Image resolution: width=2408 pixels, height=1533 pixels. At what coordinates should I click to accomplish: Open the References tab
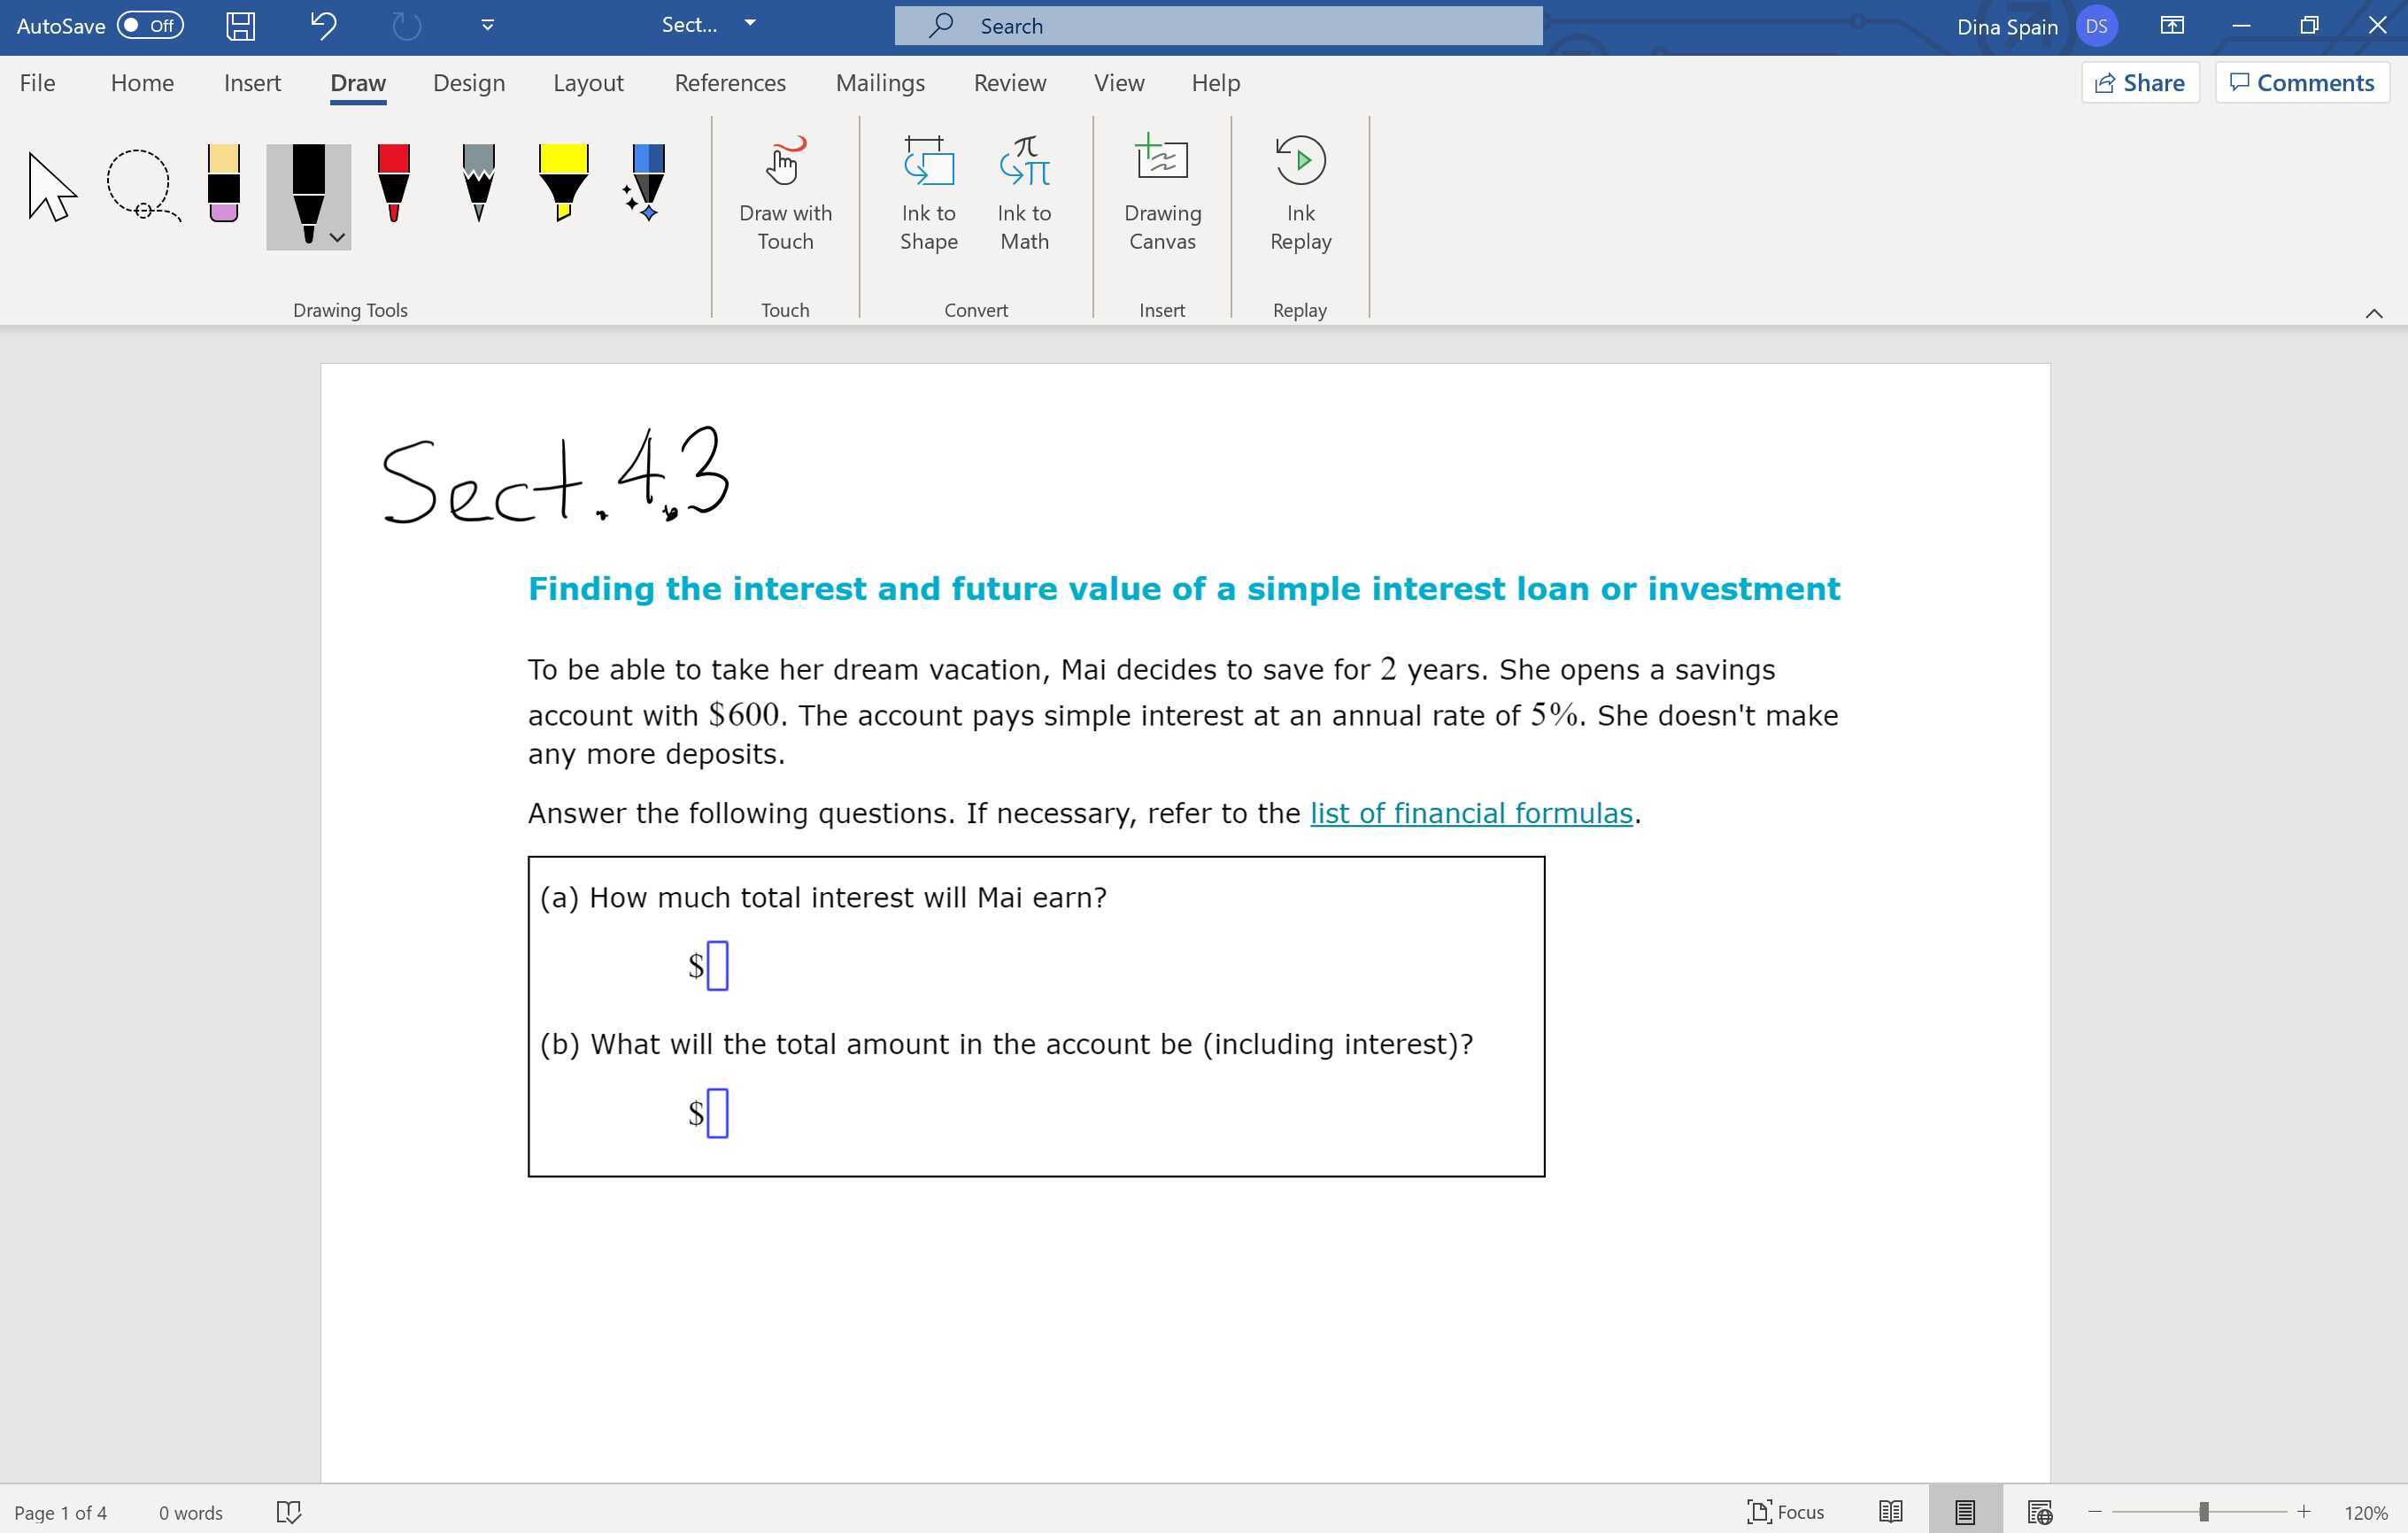point(729,83)
